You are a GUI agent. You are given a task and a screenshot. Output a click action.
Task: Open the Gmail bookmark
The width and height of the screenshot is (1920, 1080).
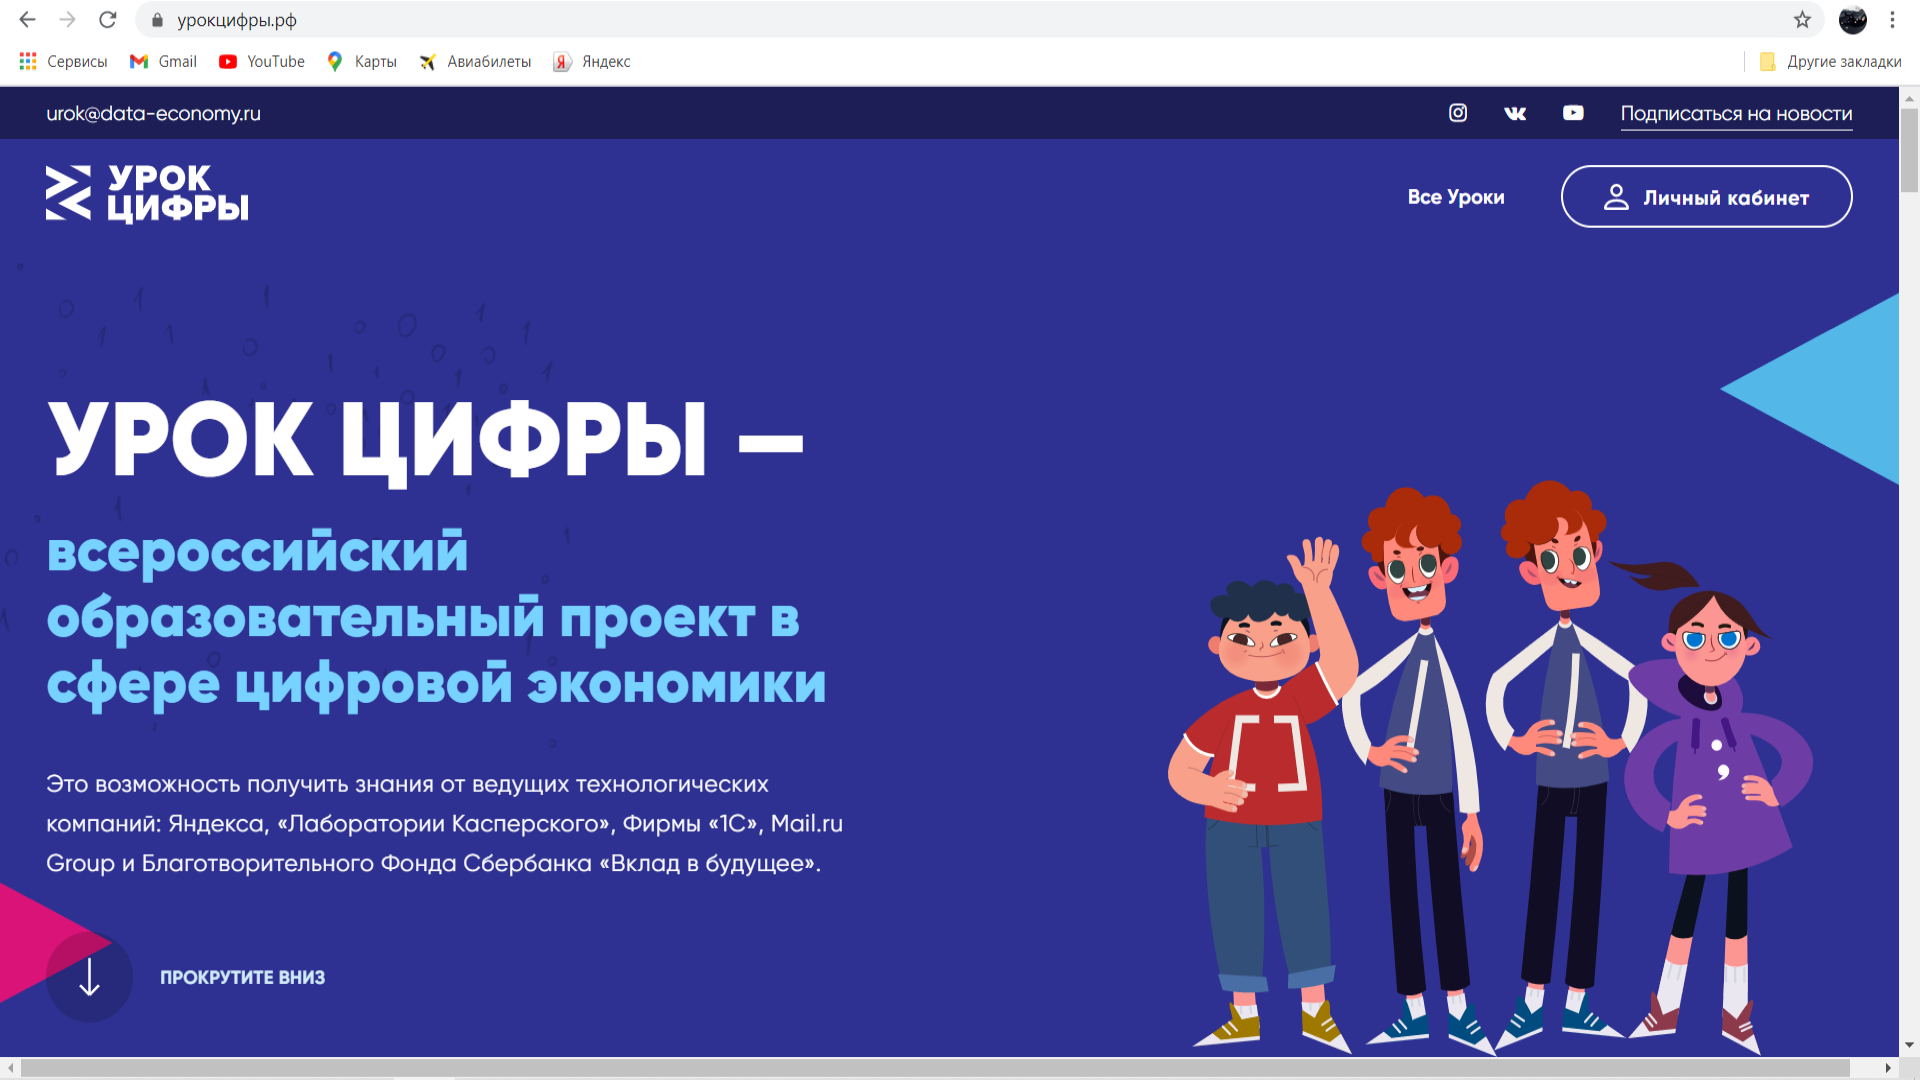(x=163, y=62)
